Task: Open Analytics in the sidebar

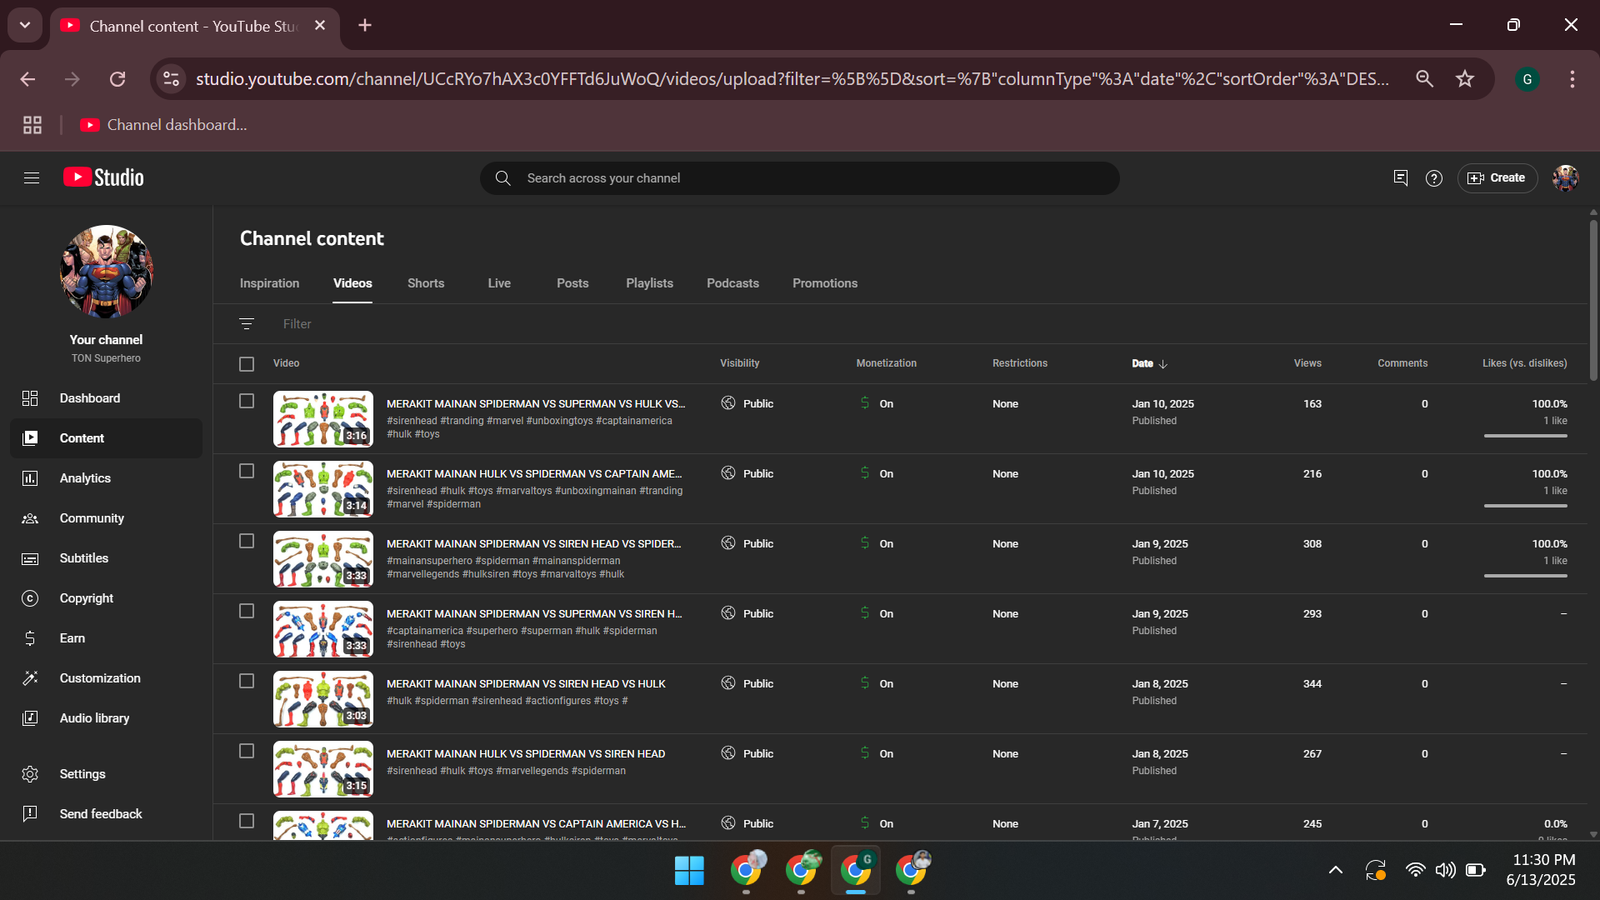Action: coord(106,478)
